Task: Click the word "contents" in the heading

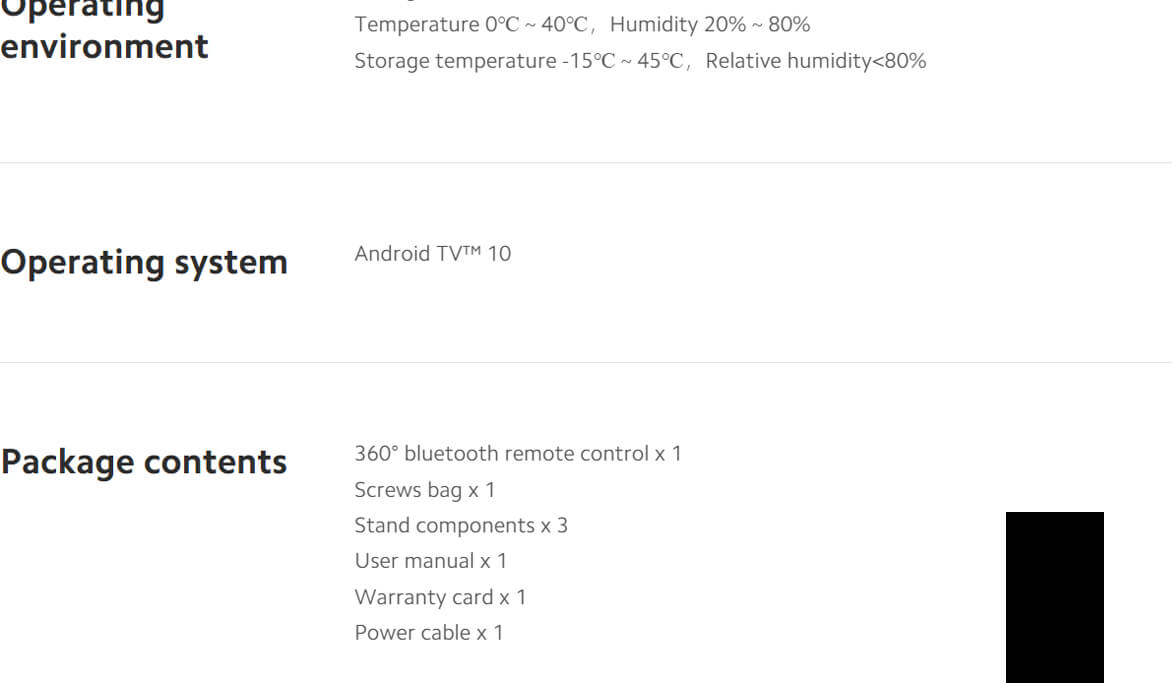Action: [x=215, y=462]
